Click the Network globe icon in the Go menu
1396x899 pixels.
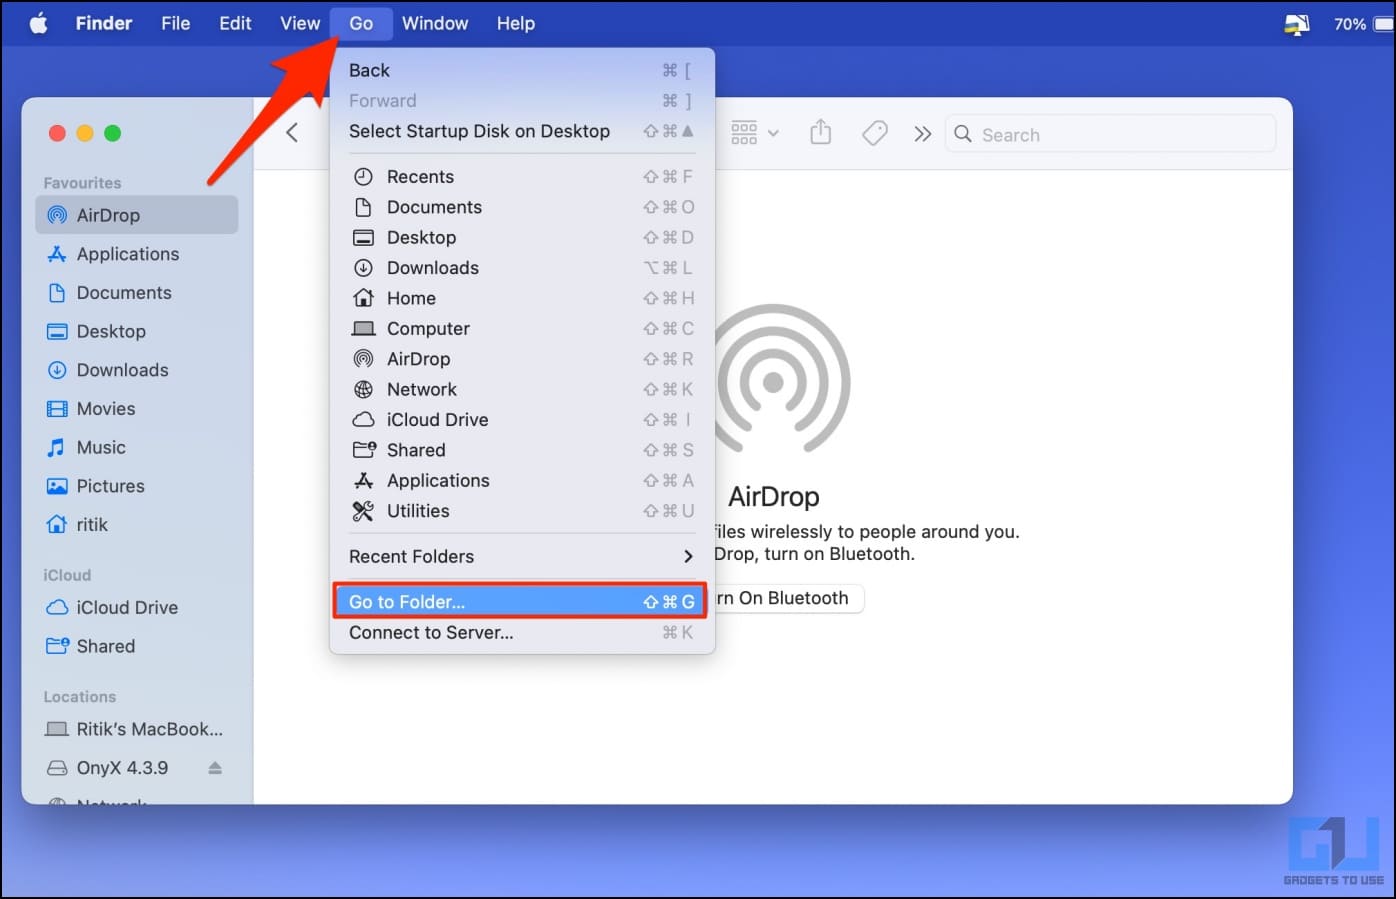(x=364, y=390)
